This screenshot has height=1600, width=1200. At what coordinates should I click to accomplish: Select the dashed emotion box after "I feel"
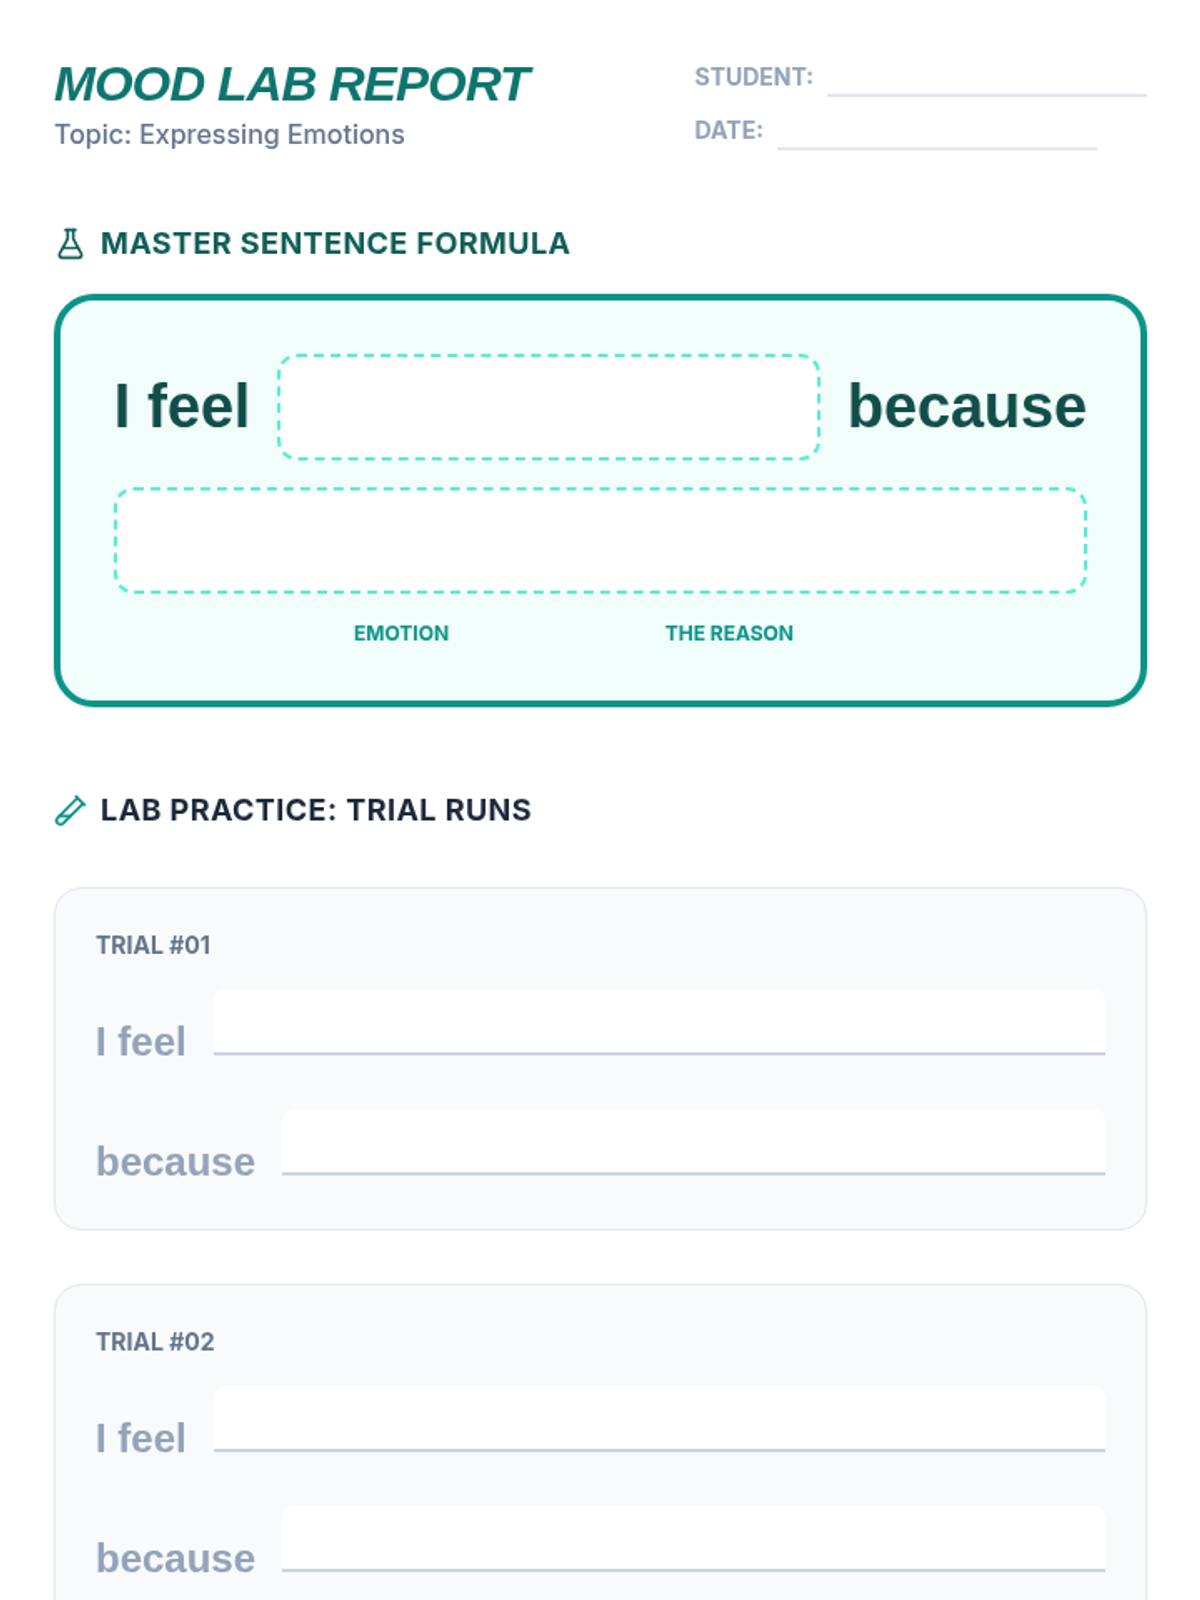pos(548,407)
